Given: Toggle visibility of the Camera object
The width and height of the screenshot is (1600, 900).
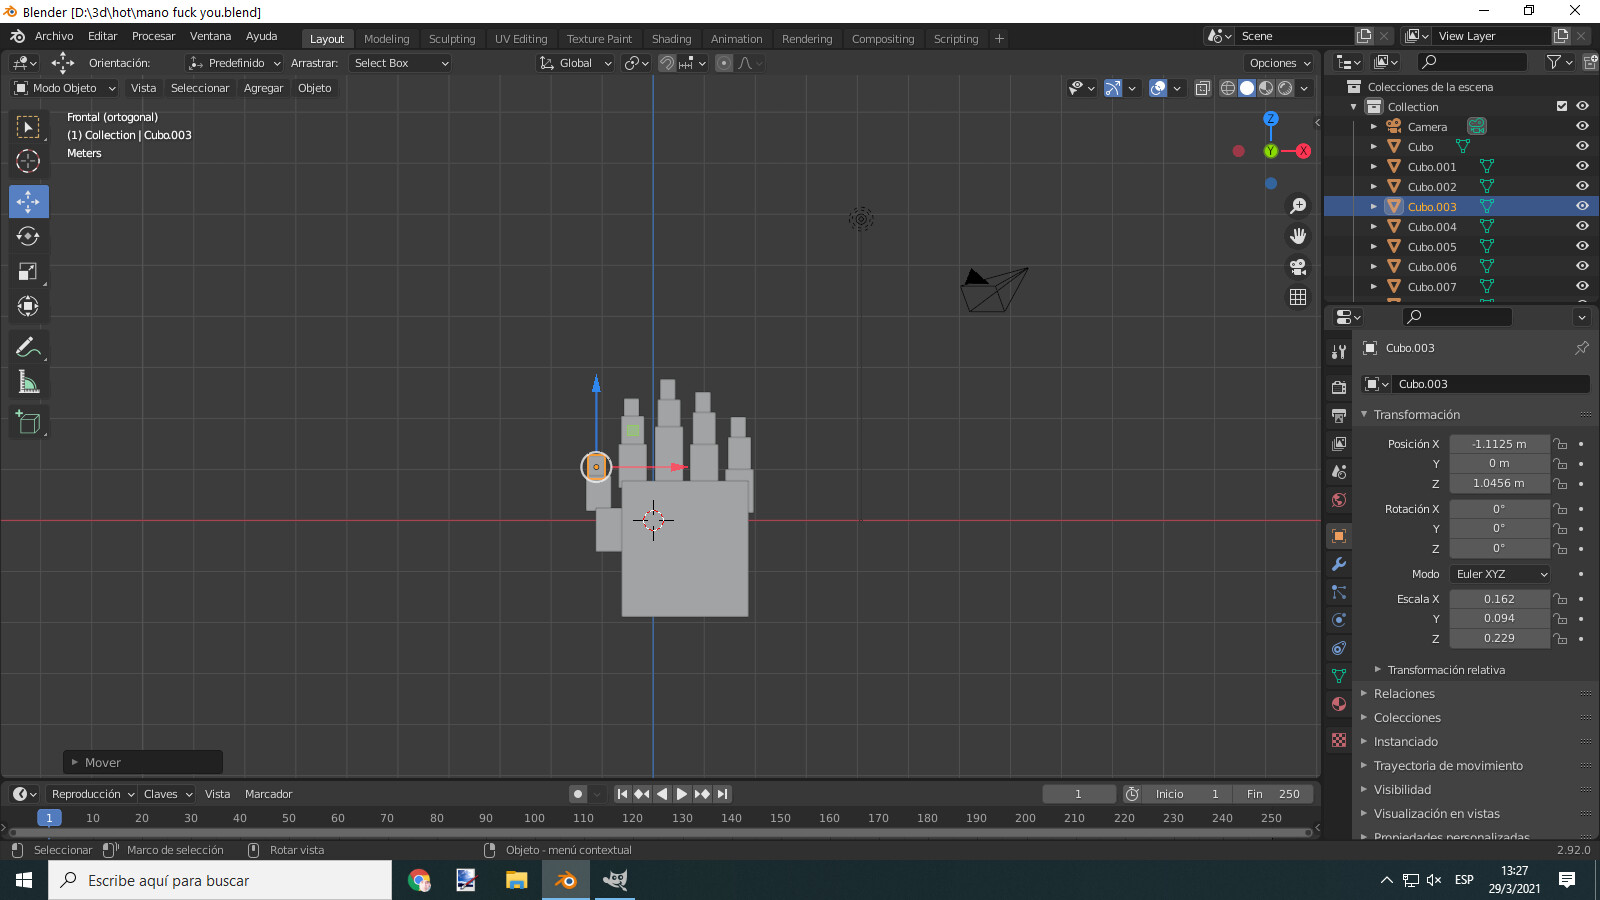Looking at the screenshot, I should coord(1582,126).
